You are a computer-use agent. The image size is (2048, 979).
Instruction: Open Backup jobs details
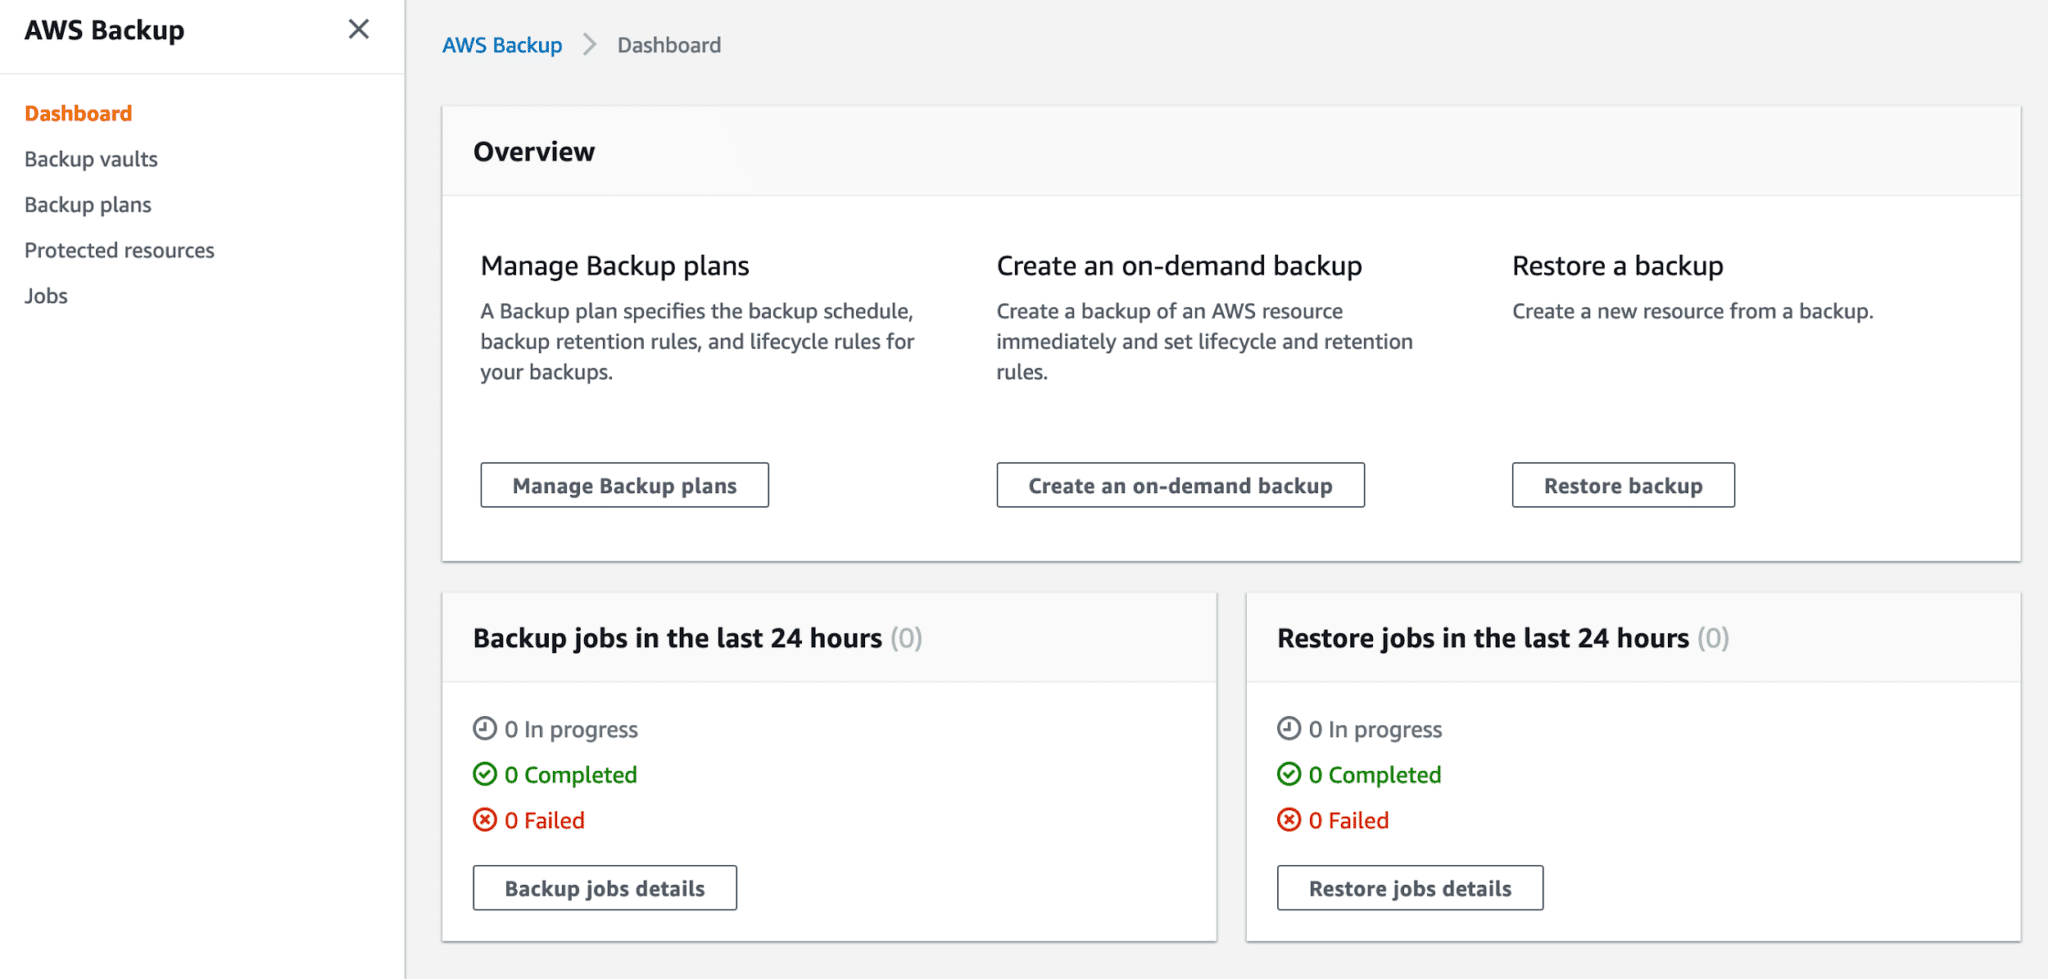click(604, 887)
